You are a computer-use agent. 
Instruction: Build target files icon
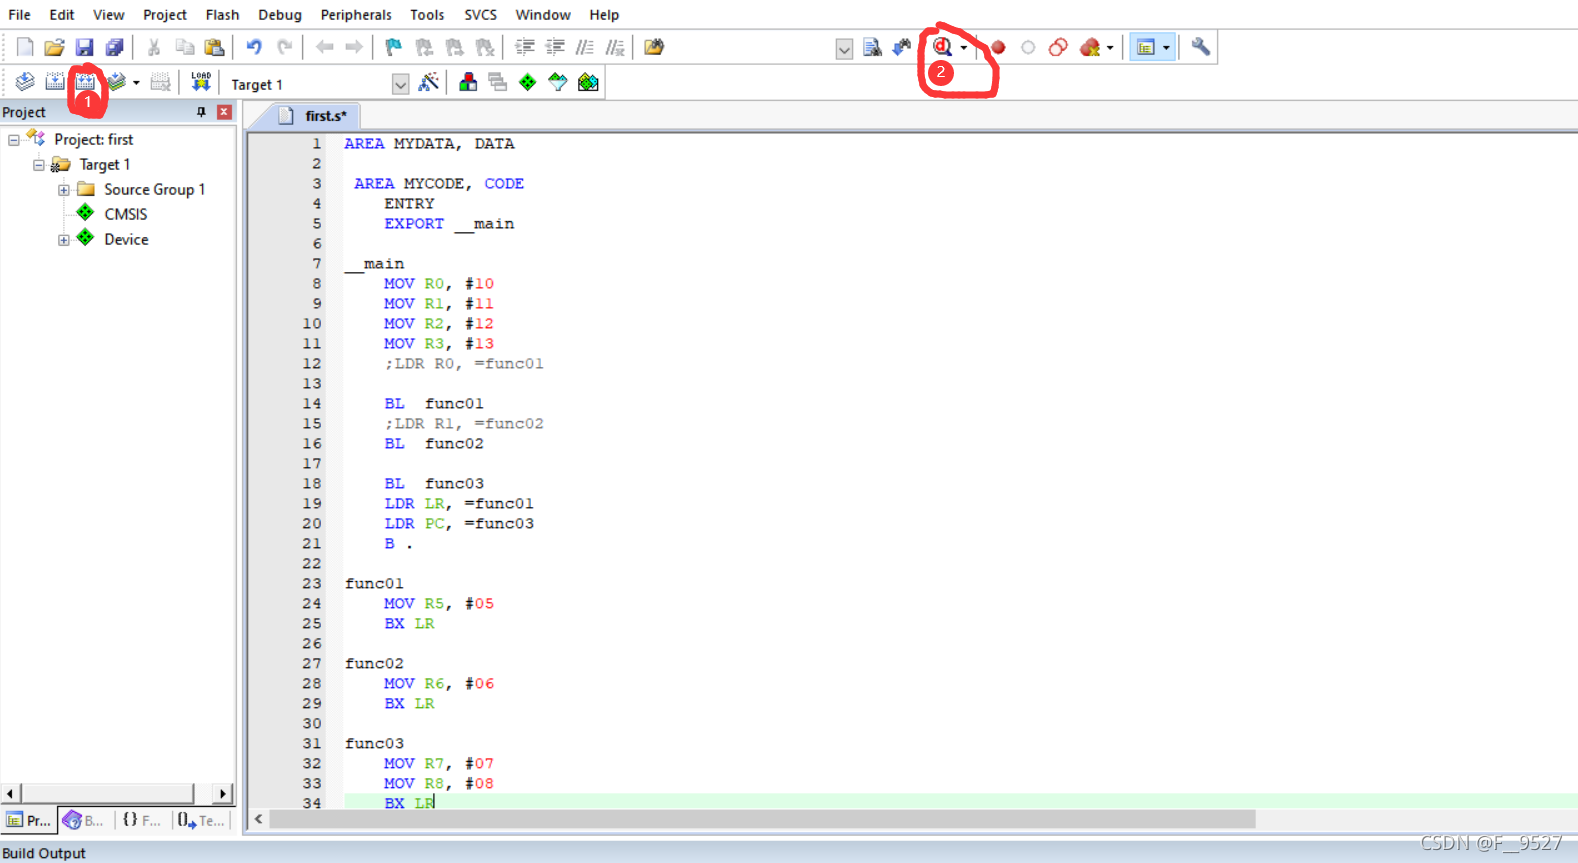(55, 82)
